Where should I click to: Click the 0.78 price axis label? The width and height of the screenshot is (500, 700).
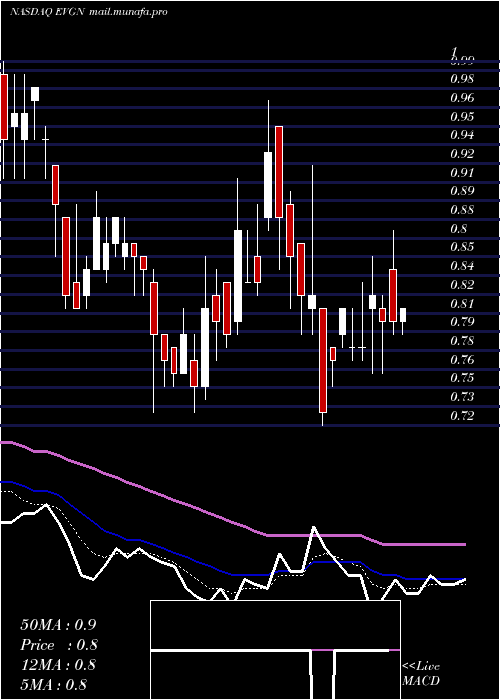pyautogui.click(x=462, y=341)
